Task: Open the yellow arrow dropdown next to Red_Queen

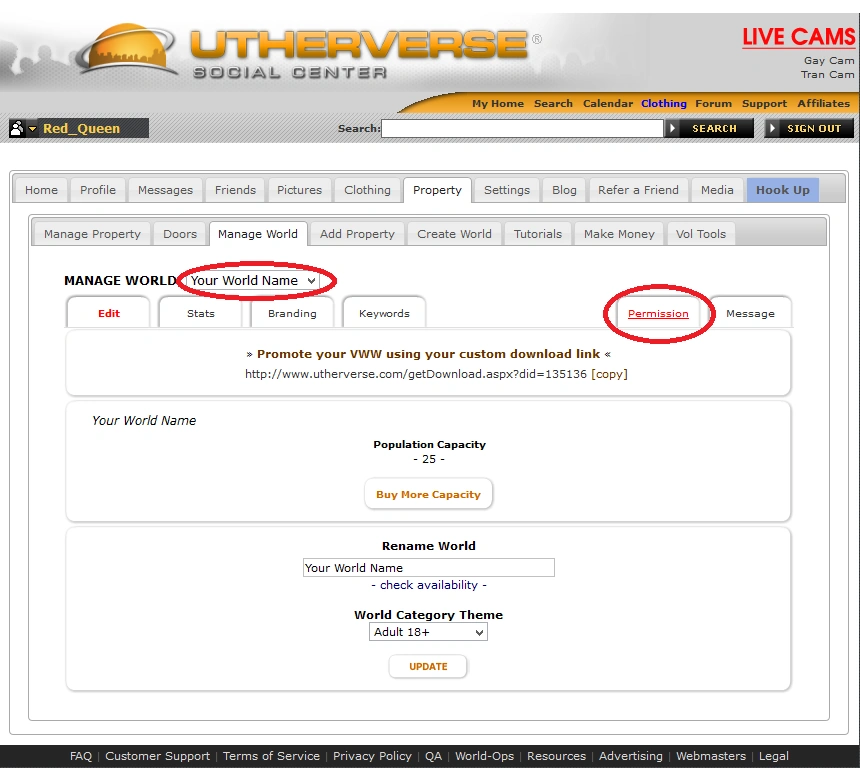Action: click(x=32, y=129)
